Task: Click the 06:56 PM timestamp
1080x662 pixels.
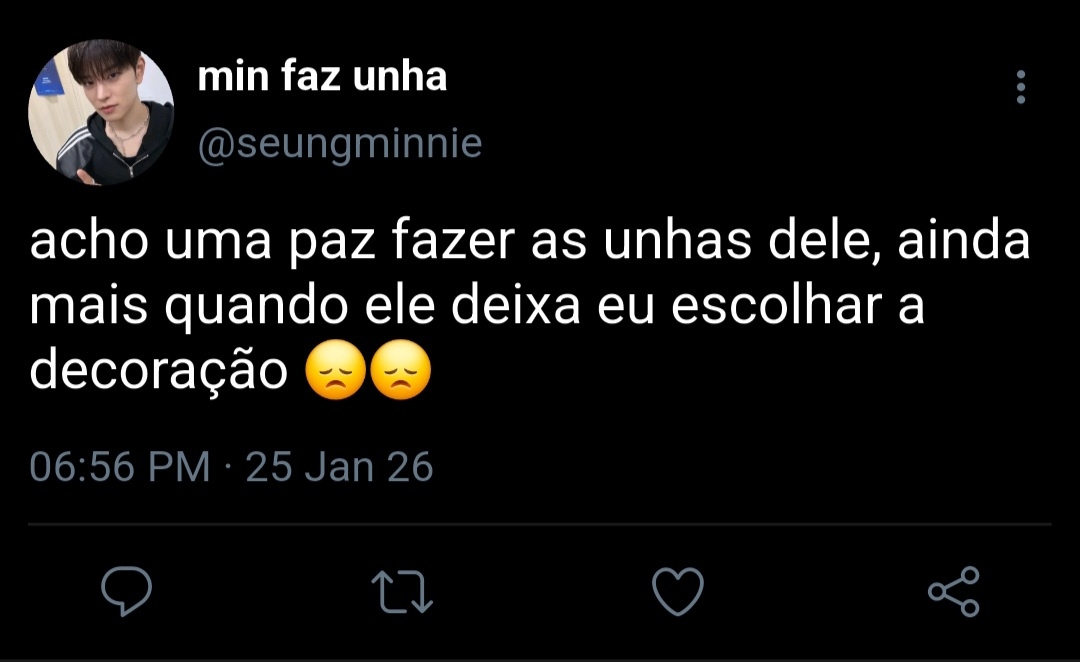Action: [x=120, y=467]
